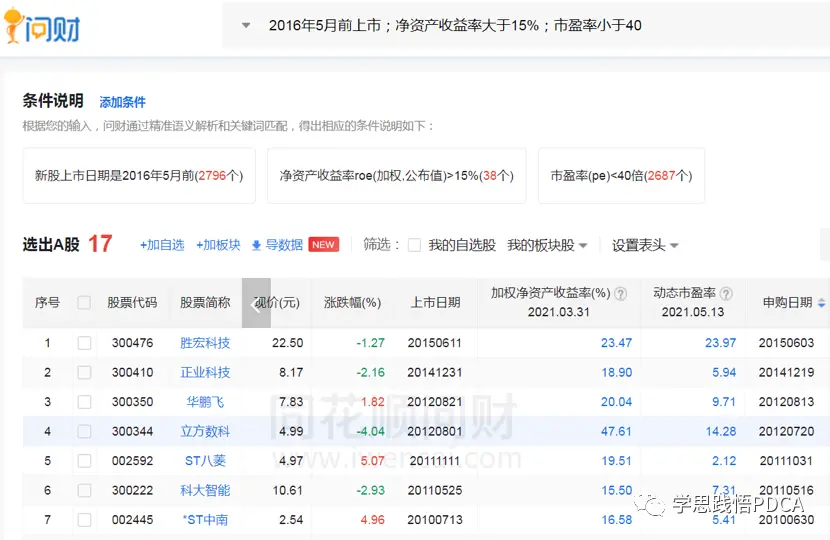Click help icon next to 加权净资产收益率
830x540 pixels.
pyautogui.click(x=620, y=294)
